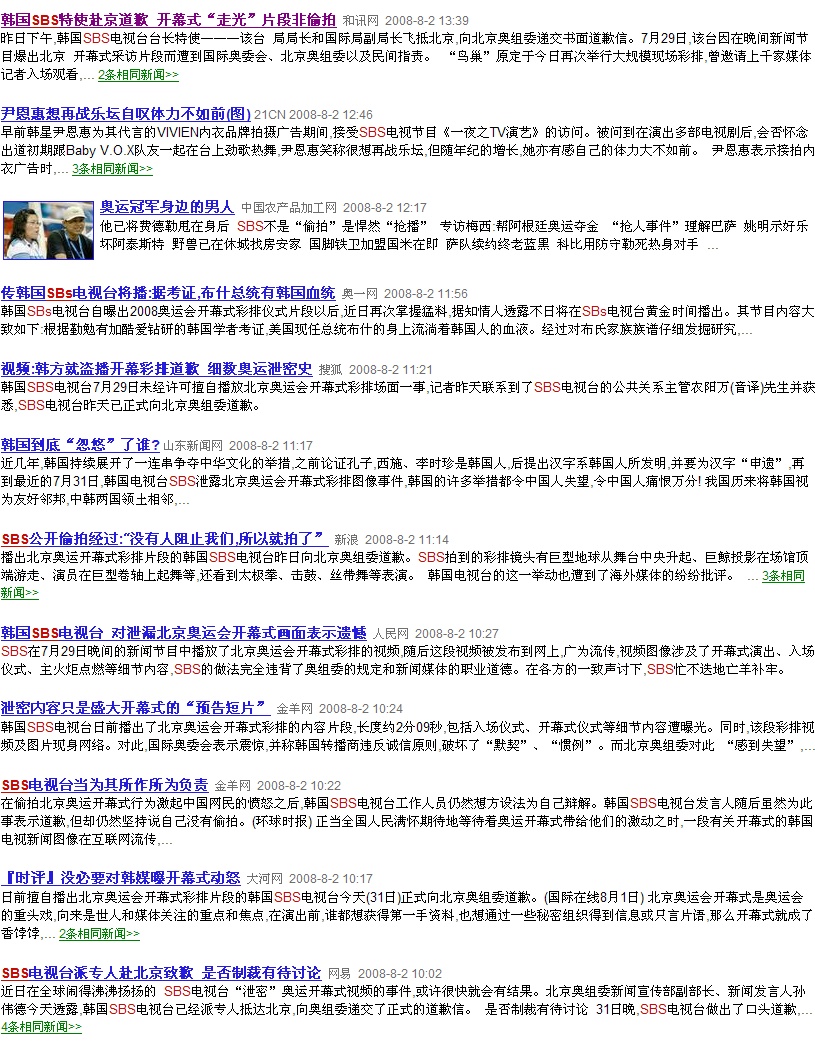Click snippet starting "他已将费德勒甩在身后"

pyautogui.click(x=454, y=235)
